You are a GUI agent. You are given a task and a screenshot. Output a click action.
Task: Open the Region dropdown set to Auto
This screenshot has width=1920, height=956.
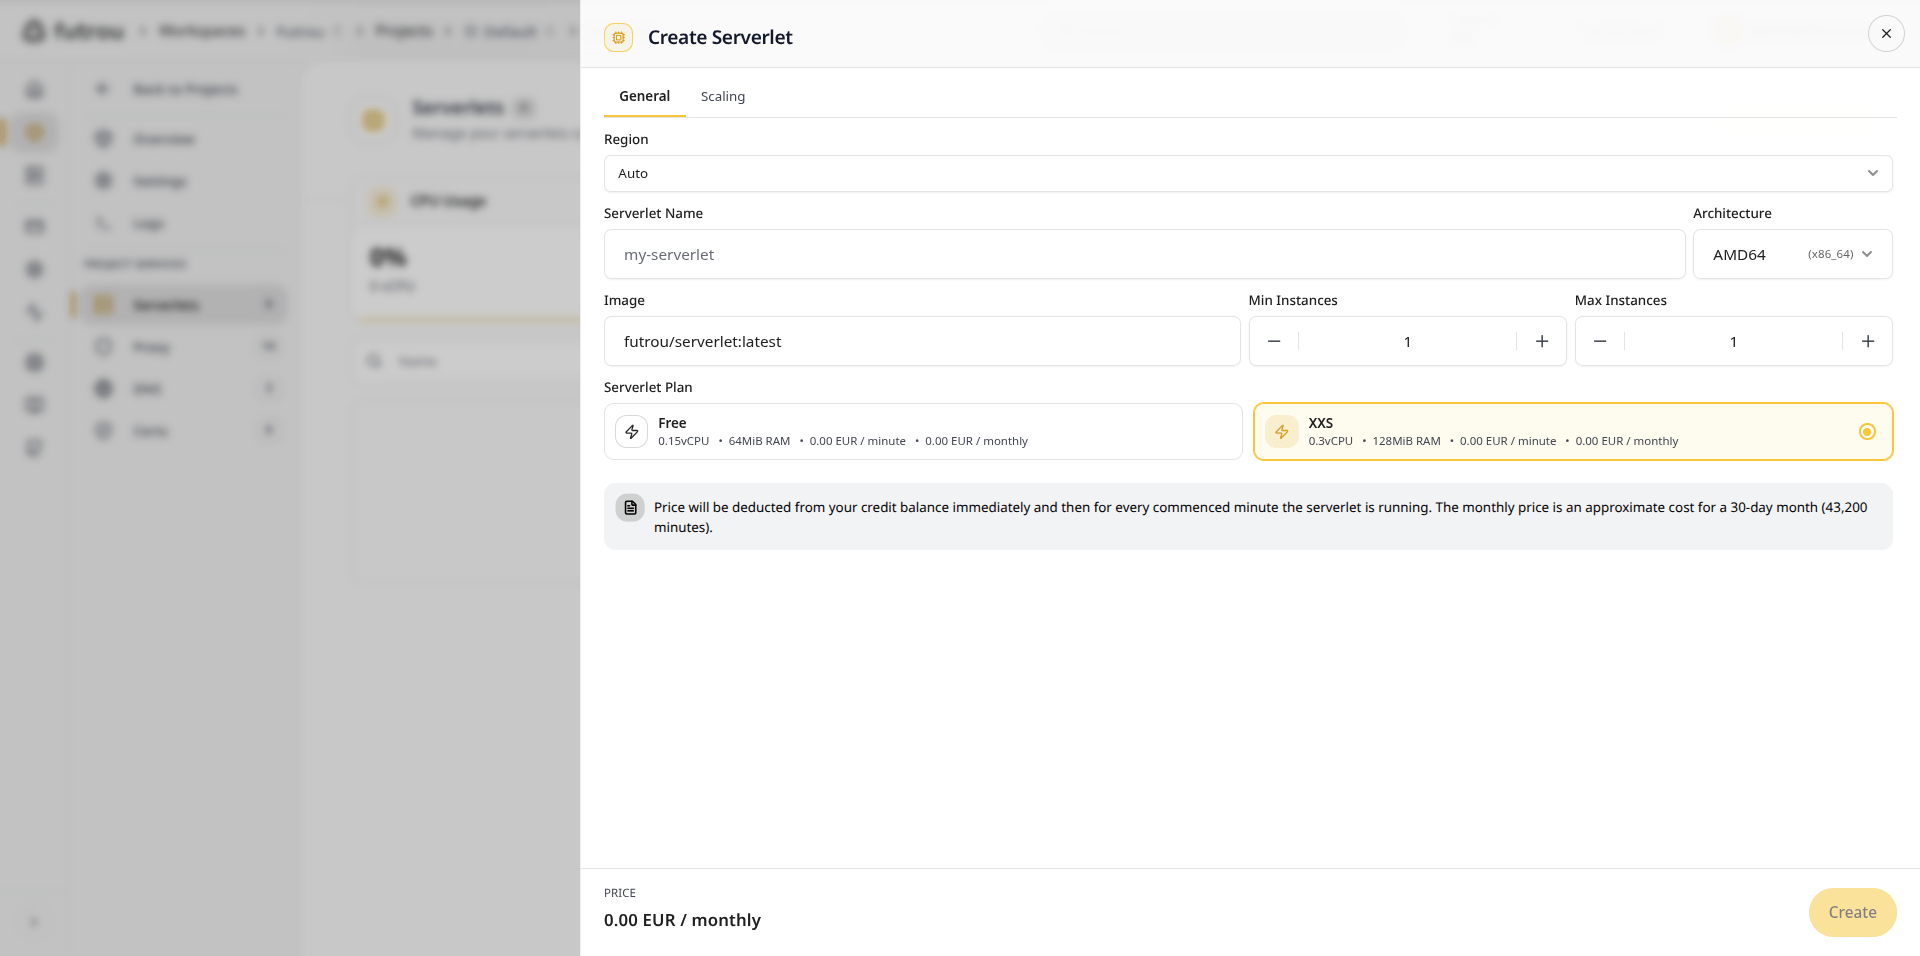point(1248,174)
